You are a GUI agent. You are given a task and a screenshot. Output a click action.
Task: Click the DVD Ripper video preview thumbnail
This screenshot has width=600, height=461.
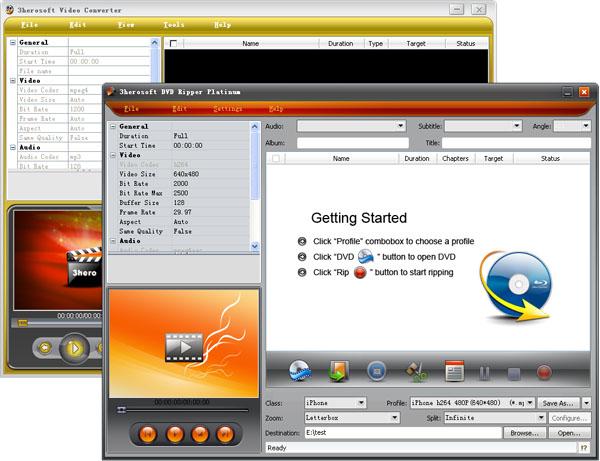184,343
